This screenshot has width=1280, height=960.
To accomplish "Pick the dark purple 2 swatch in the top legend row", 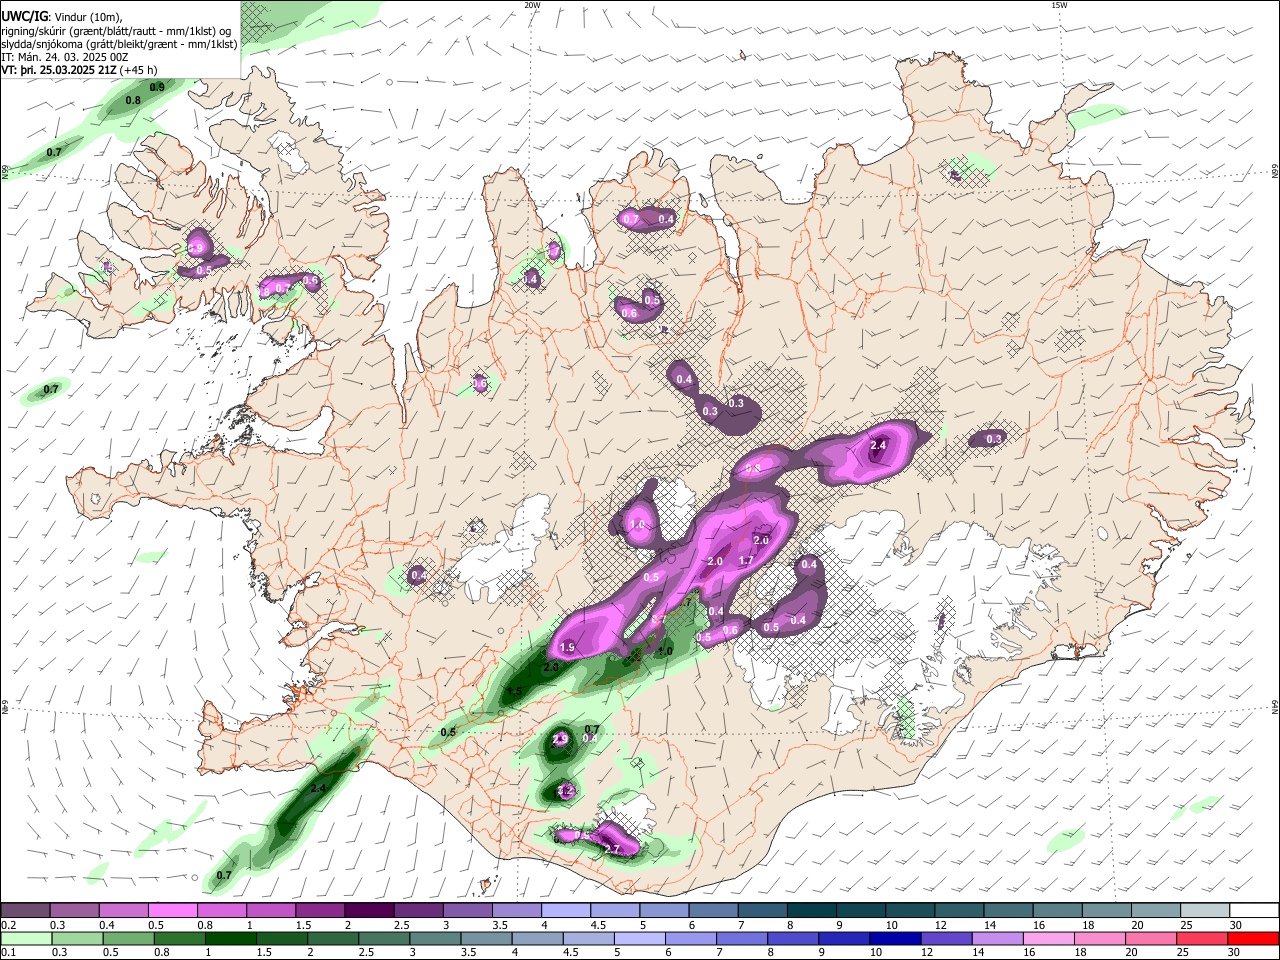I will [x=369, y=910].
